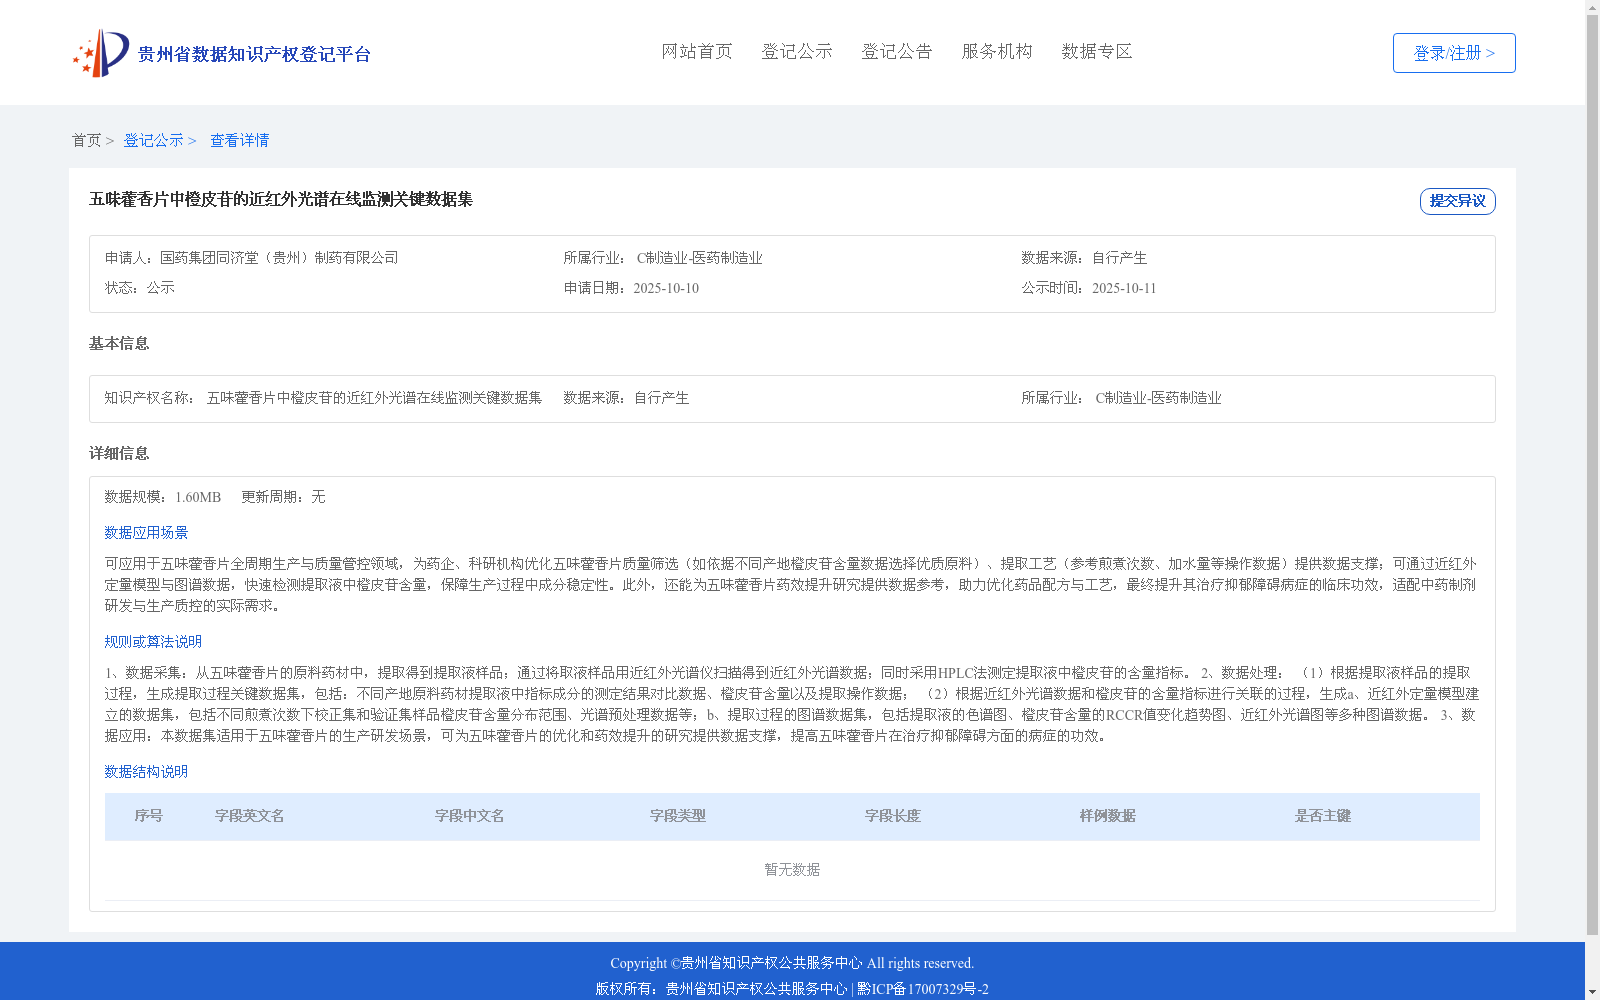Click the 字段英文名 column header
Viewport: 1600px width, 1000px height.
click(x=250, y=816)
